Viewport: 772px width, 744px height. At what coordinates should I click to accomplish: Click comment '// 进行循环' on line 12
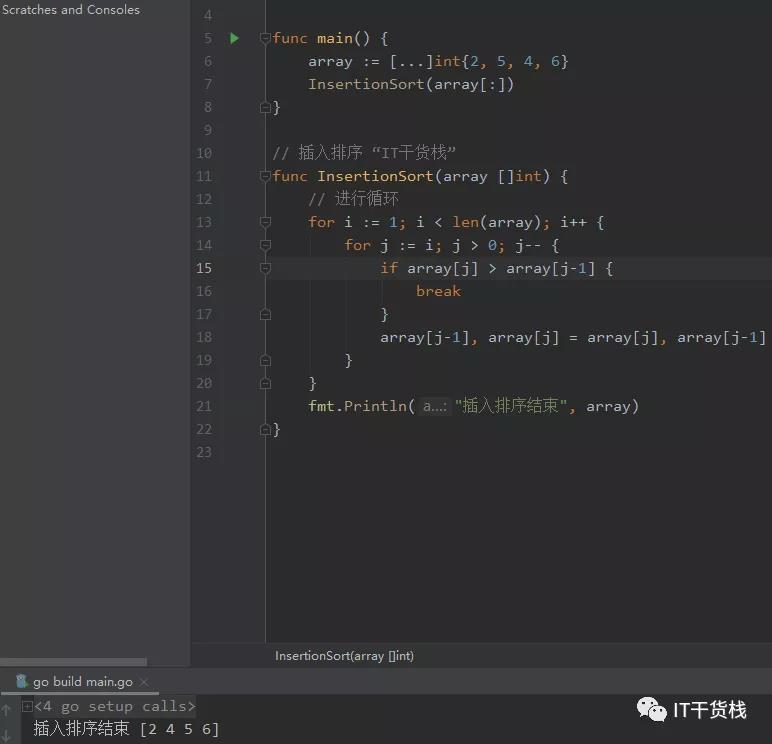pos(354,199)
